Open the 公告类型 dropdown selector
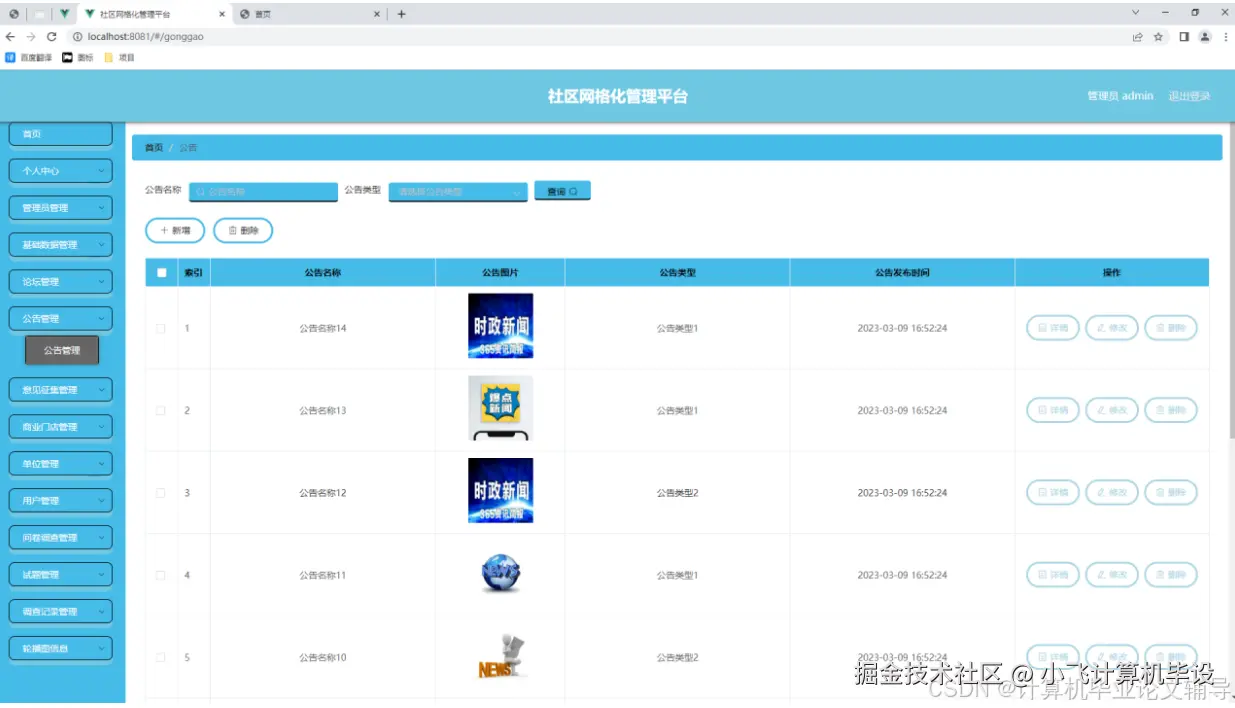Viewport: 1235px width, 708px height. 457,190
